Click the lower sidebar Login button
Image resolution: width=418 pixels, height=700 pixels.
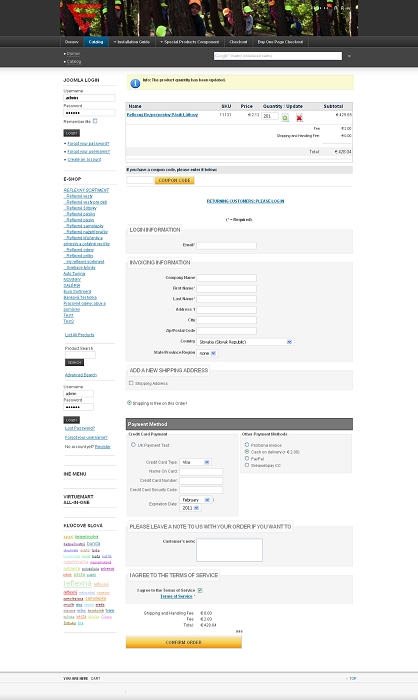(71, 420)
